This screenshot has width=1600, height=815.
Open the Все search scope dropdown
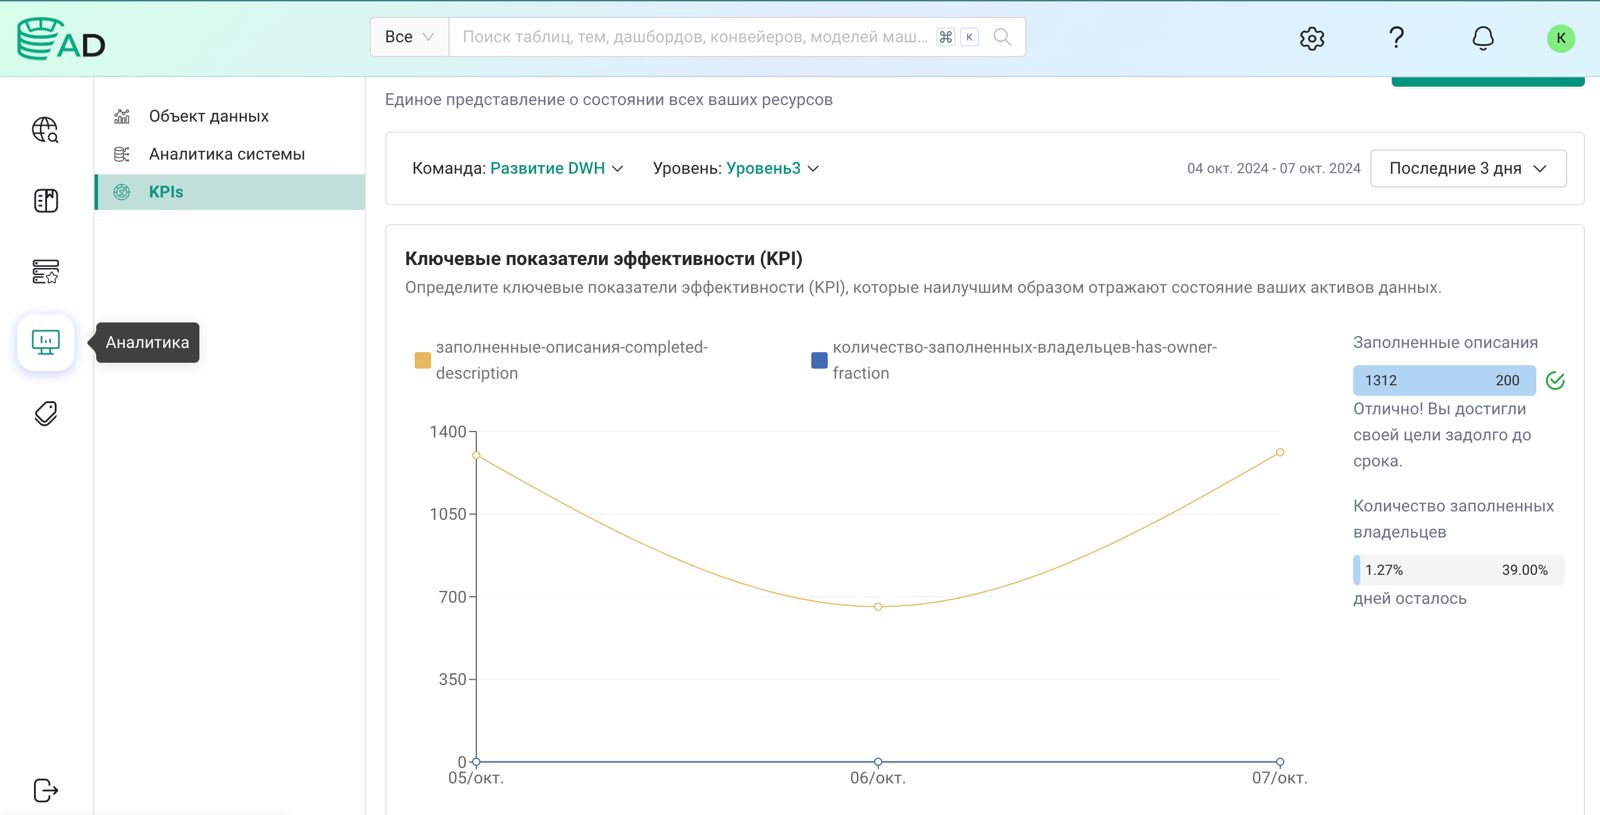click(410, 37)
